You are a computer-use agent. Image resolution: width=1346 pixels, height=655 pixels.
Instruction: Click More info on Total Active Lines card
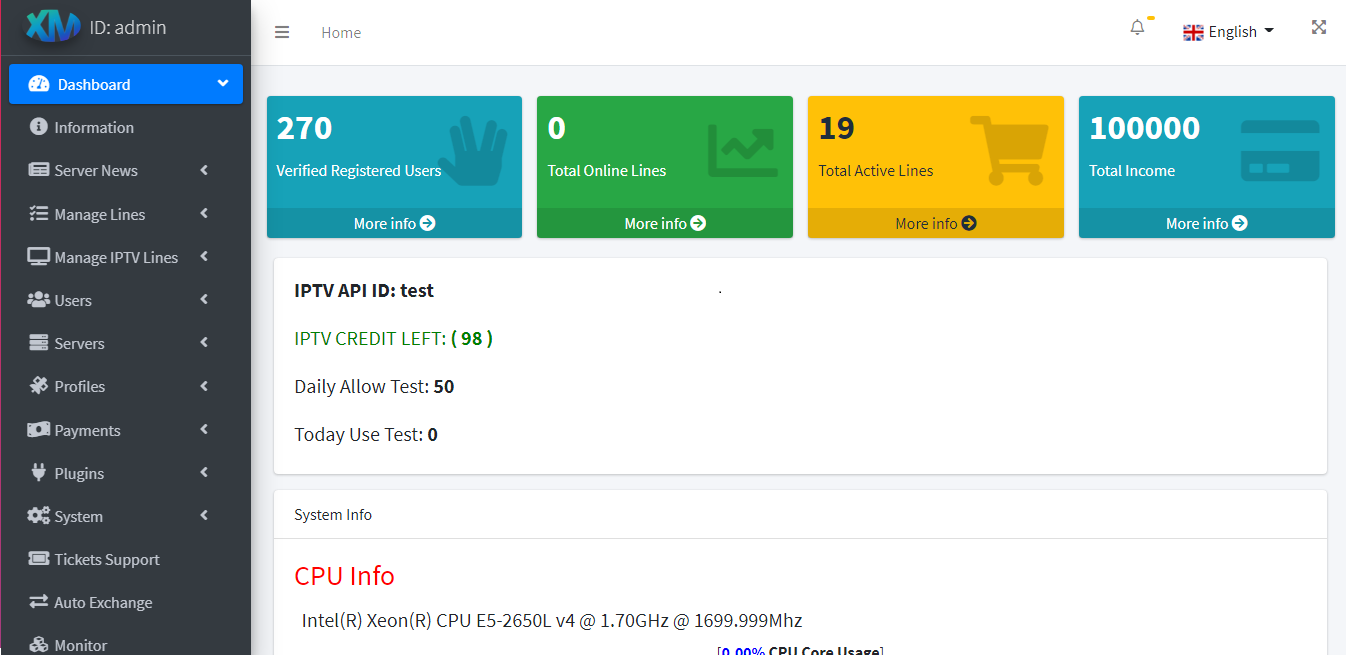click(x=935, y=223)
